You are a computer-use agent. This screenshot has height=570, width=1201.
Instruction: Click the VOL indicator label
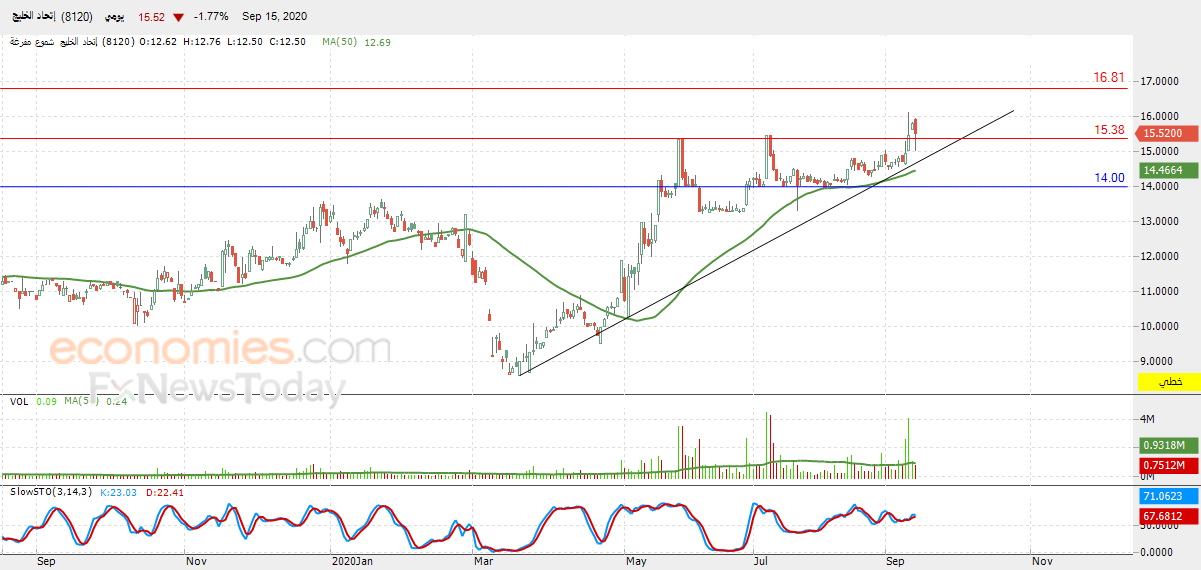point(19,401)
